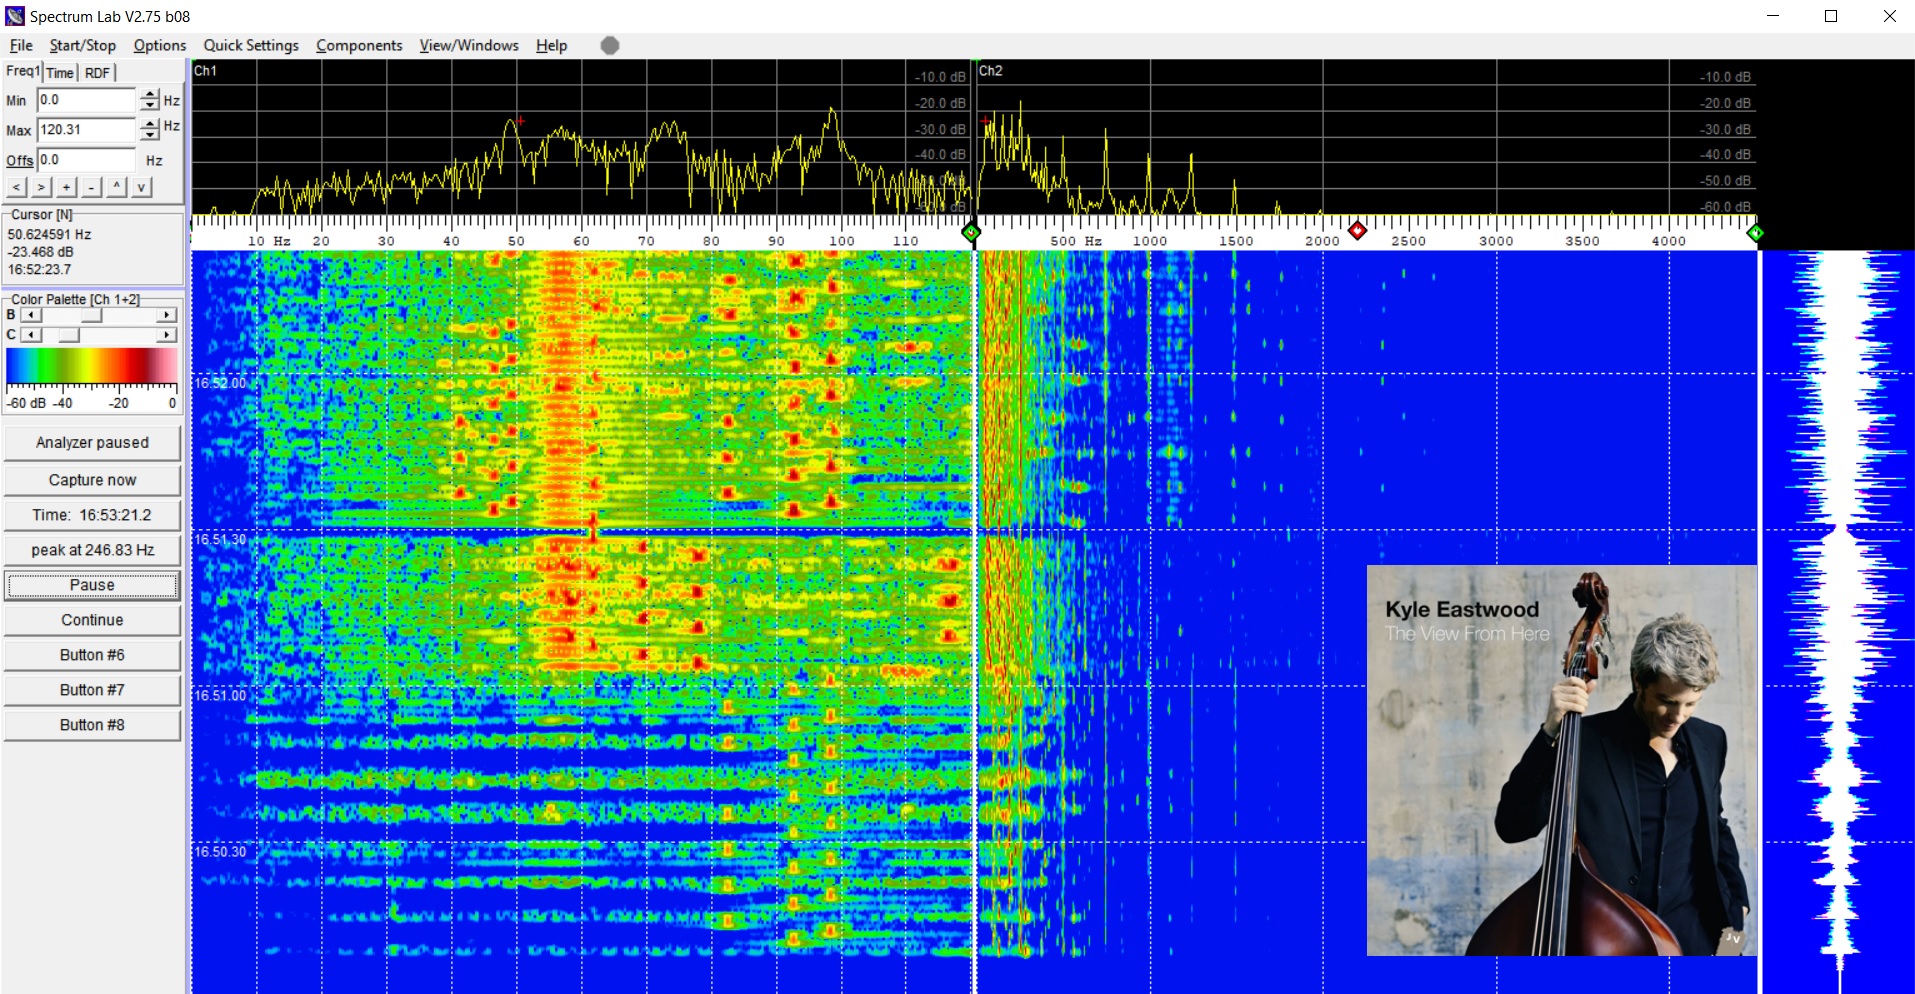The image size is (1915, 994).
Task: Click contrast C slider left arrow
Action: tap(32, 335)
